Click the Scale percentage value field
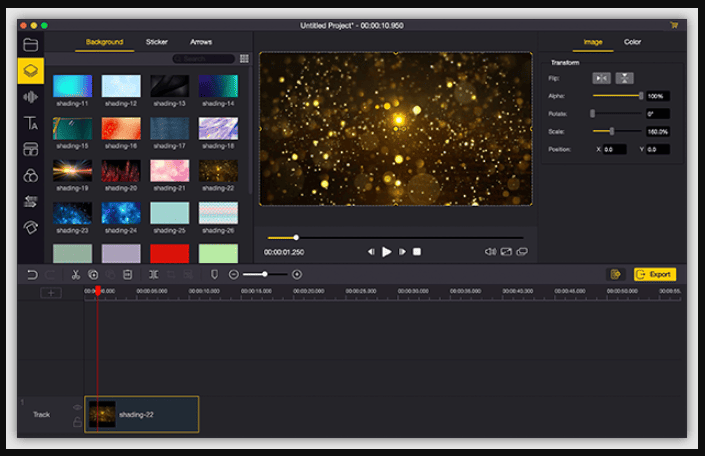Screen dimensions: 705x456 coord(658,131)
